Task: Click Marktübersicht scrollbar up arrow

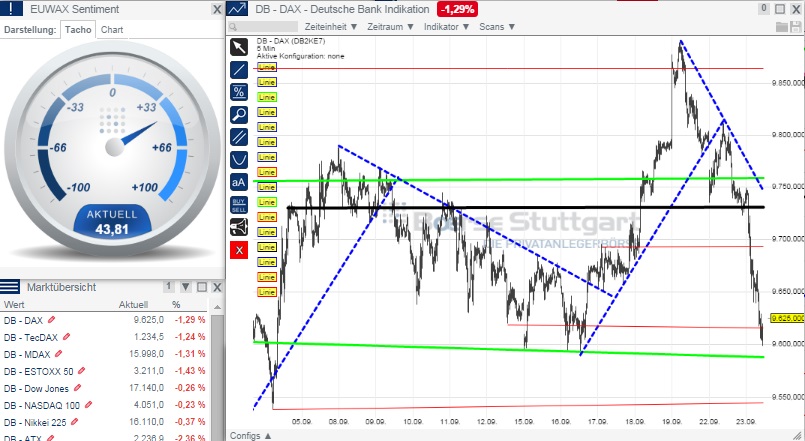Action: [217, 306]
